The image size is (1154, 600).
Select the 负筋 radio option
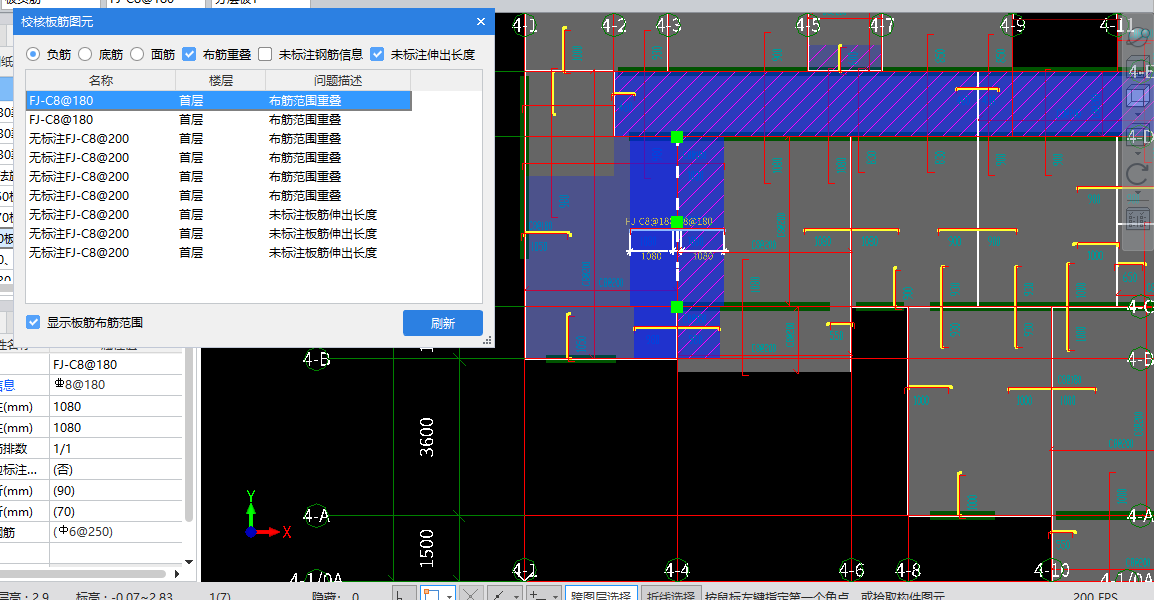pos(33,54)
